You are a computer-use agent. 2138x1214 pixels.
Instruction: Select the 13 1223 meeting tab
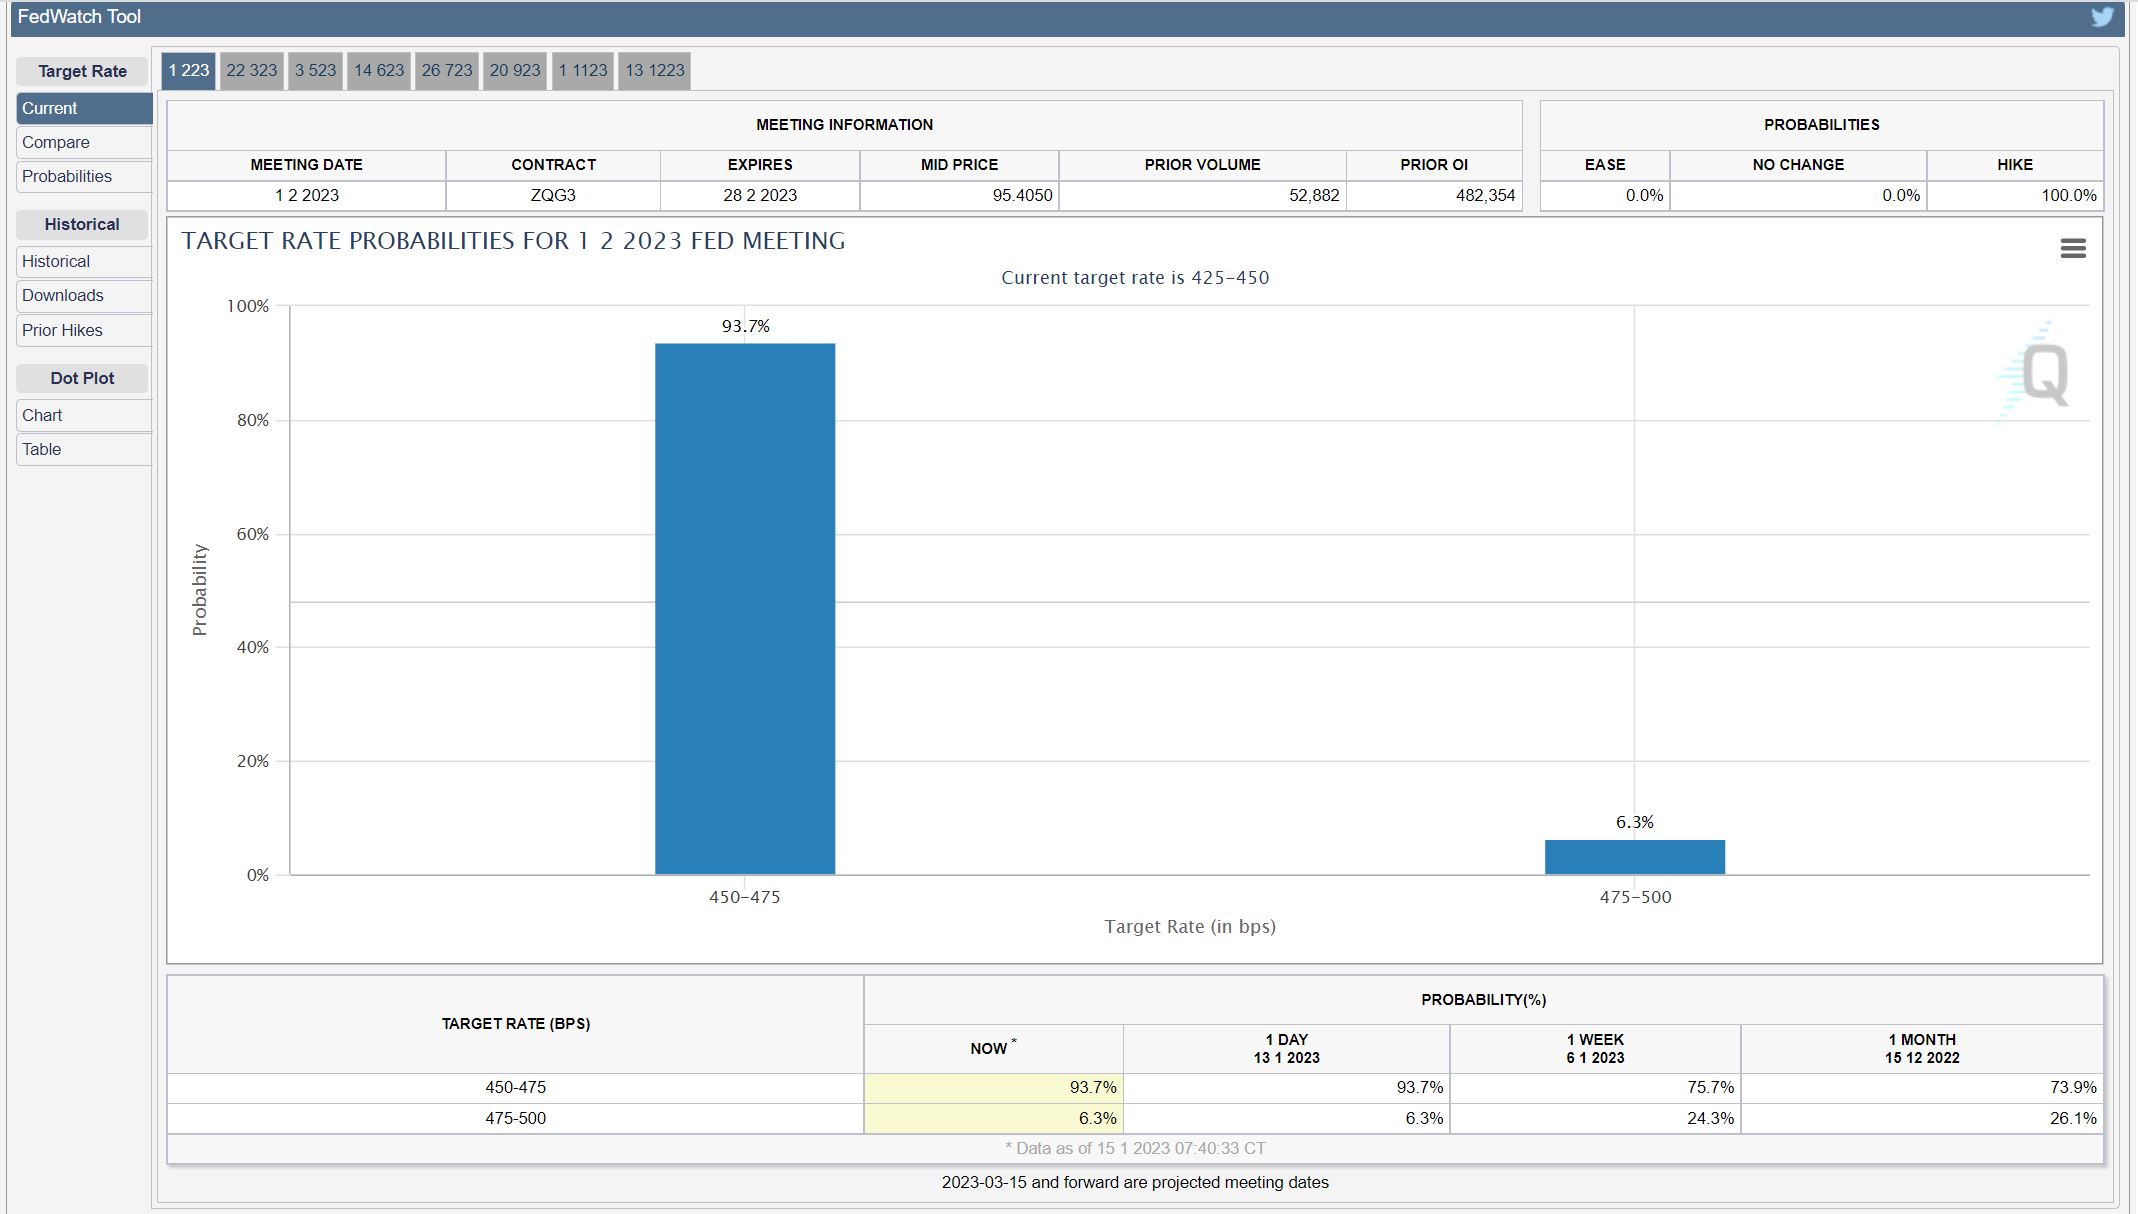click(x=655, y=70)
